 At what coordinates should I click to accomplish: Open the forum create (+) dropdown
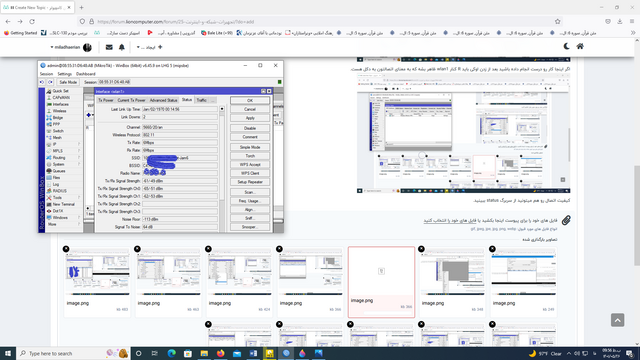pos(149,47)
